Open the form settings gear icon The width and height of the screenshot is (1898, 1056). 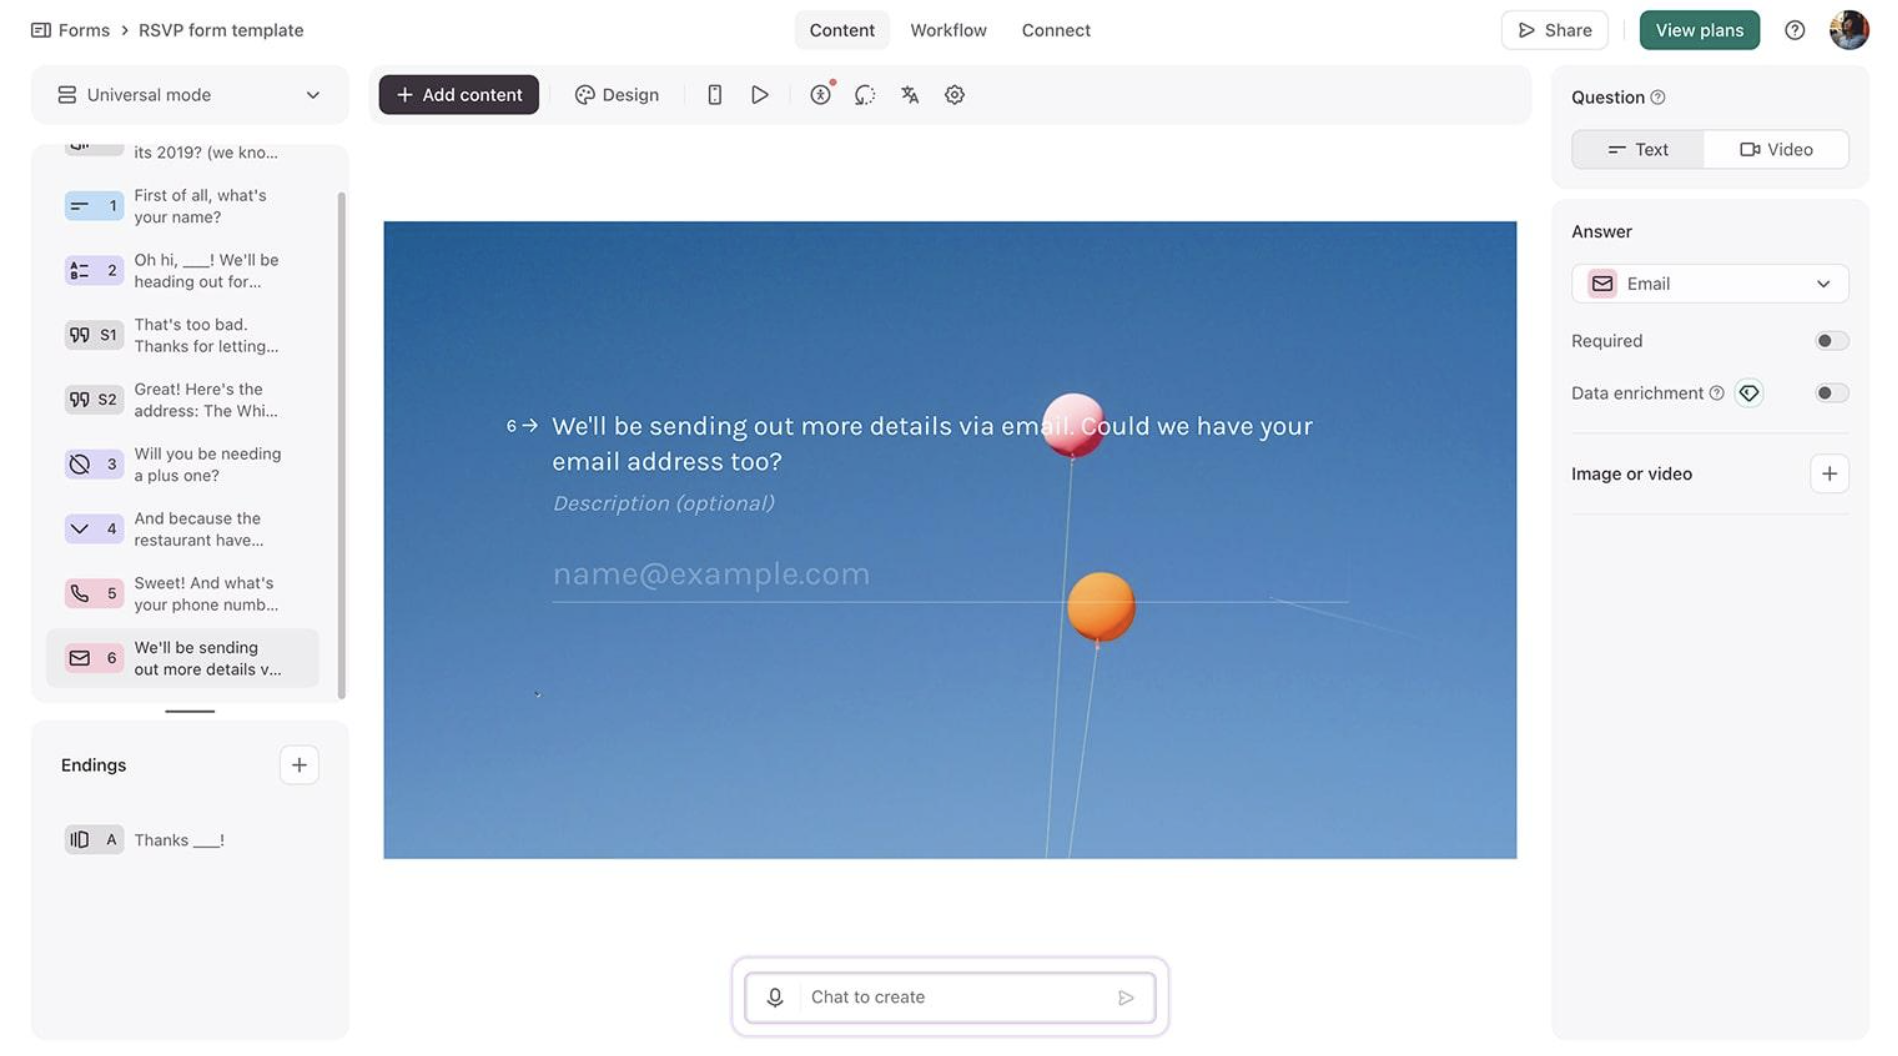[954, 95]
